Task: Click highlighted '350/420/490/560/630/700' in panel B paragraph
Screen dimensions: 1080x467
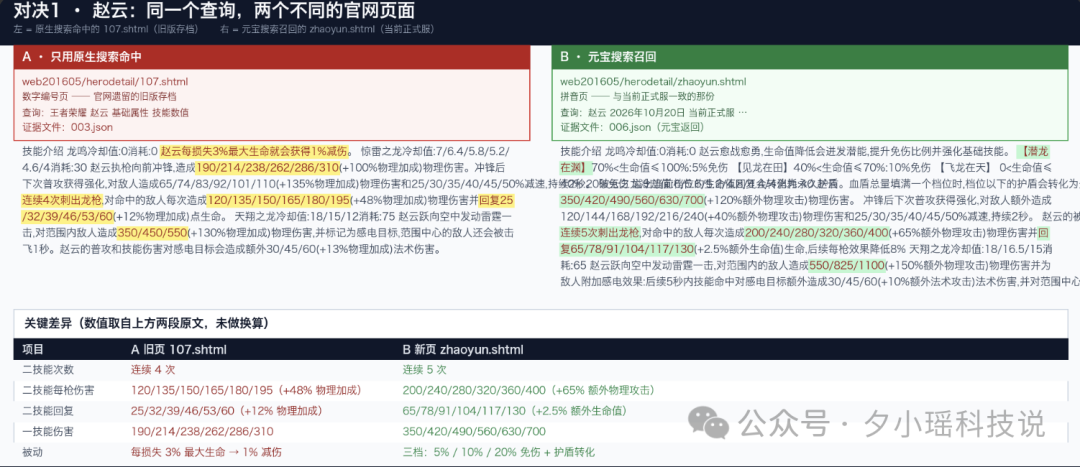Action: tap(632, 200)
